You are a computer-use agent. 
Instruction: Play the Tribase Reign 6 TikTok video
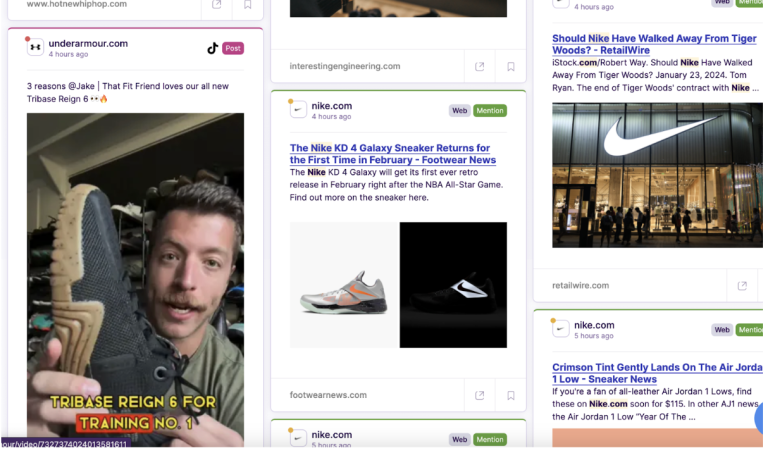coord(135,270)
